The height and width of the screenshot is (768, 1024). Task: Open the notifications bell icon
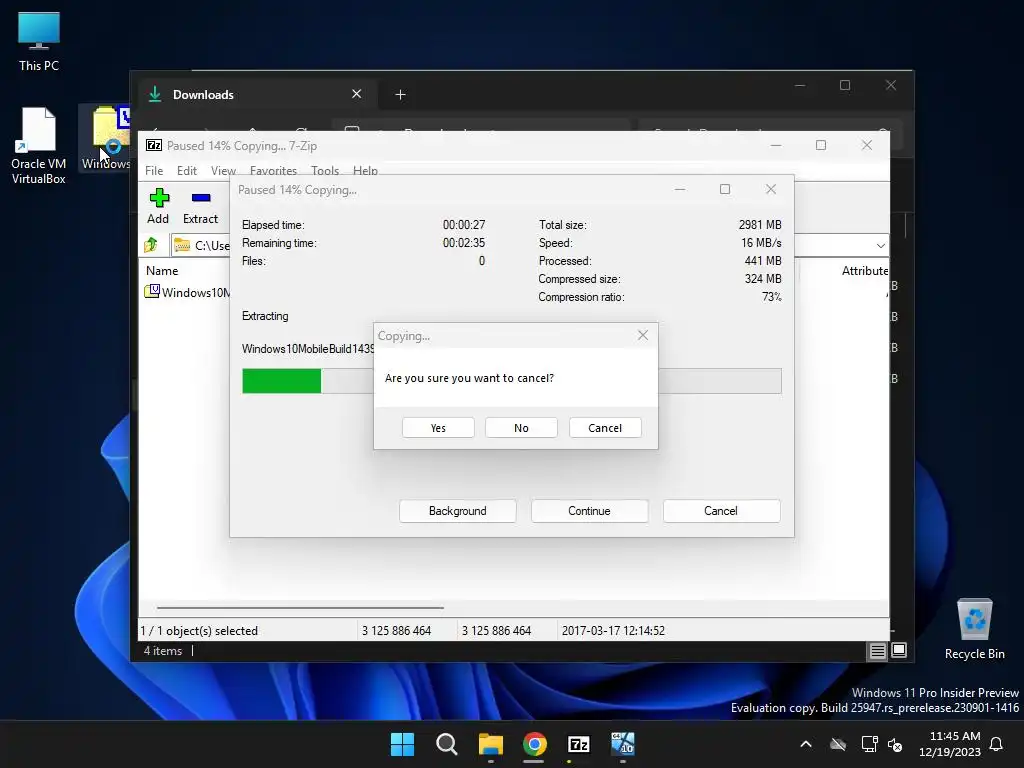pos(997,744)
